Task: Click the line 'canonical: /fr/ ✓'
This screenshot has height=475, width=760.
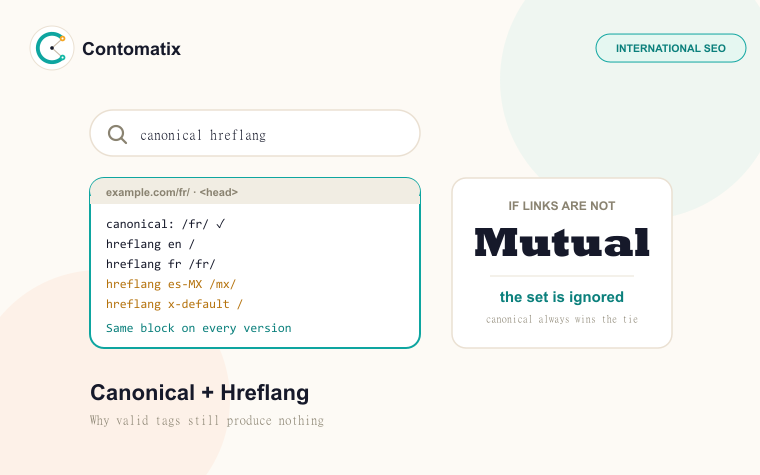Action: [x=166, y=224]
